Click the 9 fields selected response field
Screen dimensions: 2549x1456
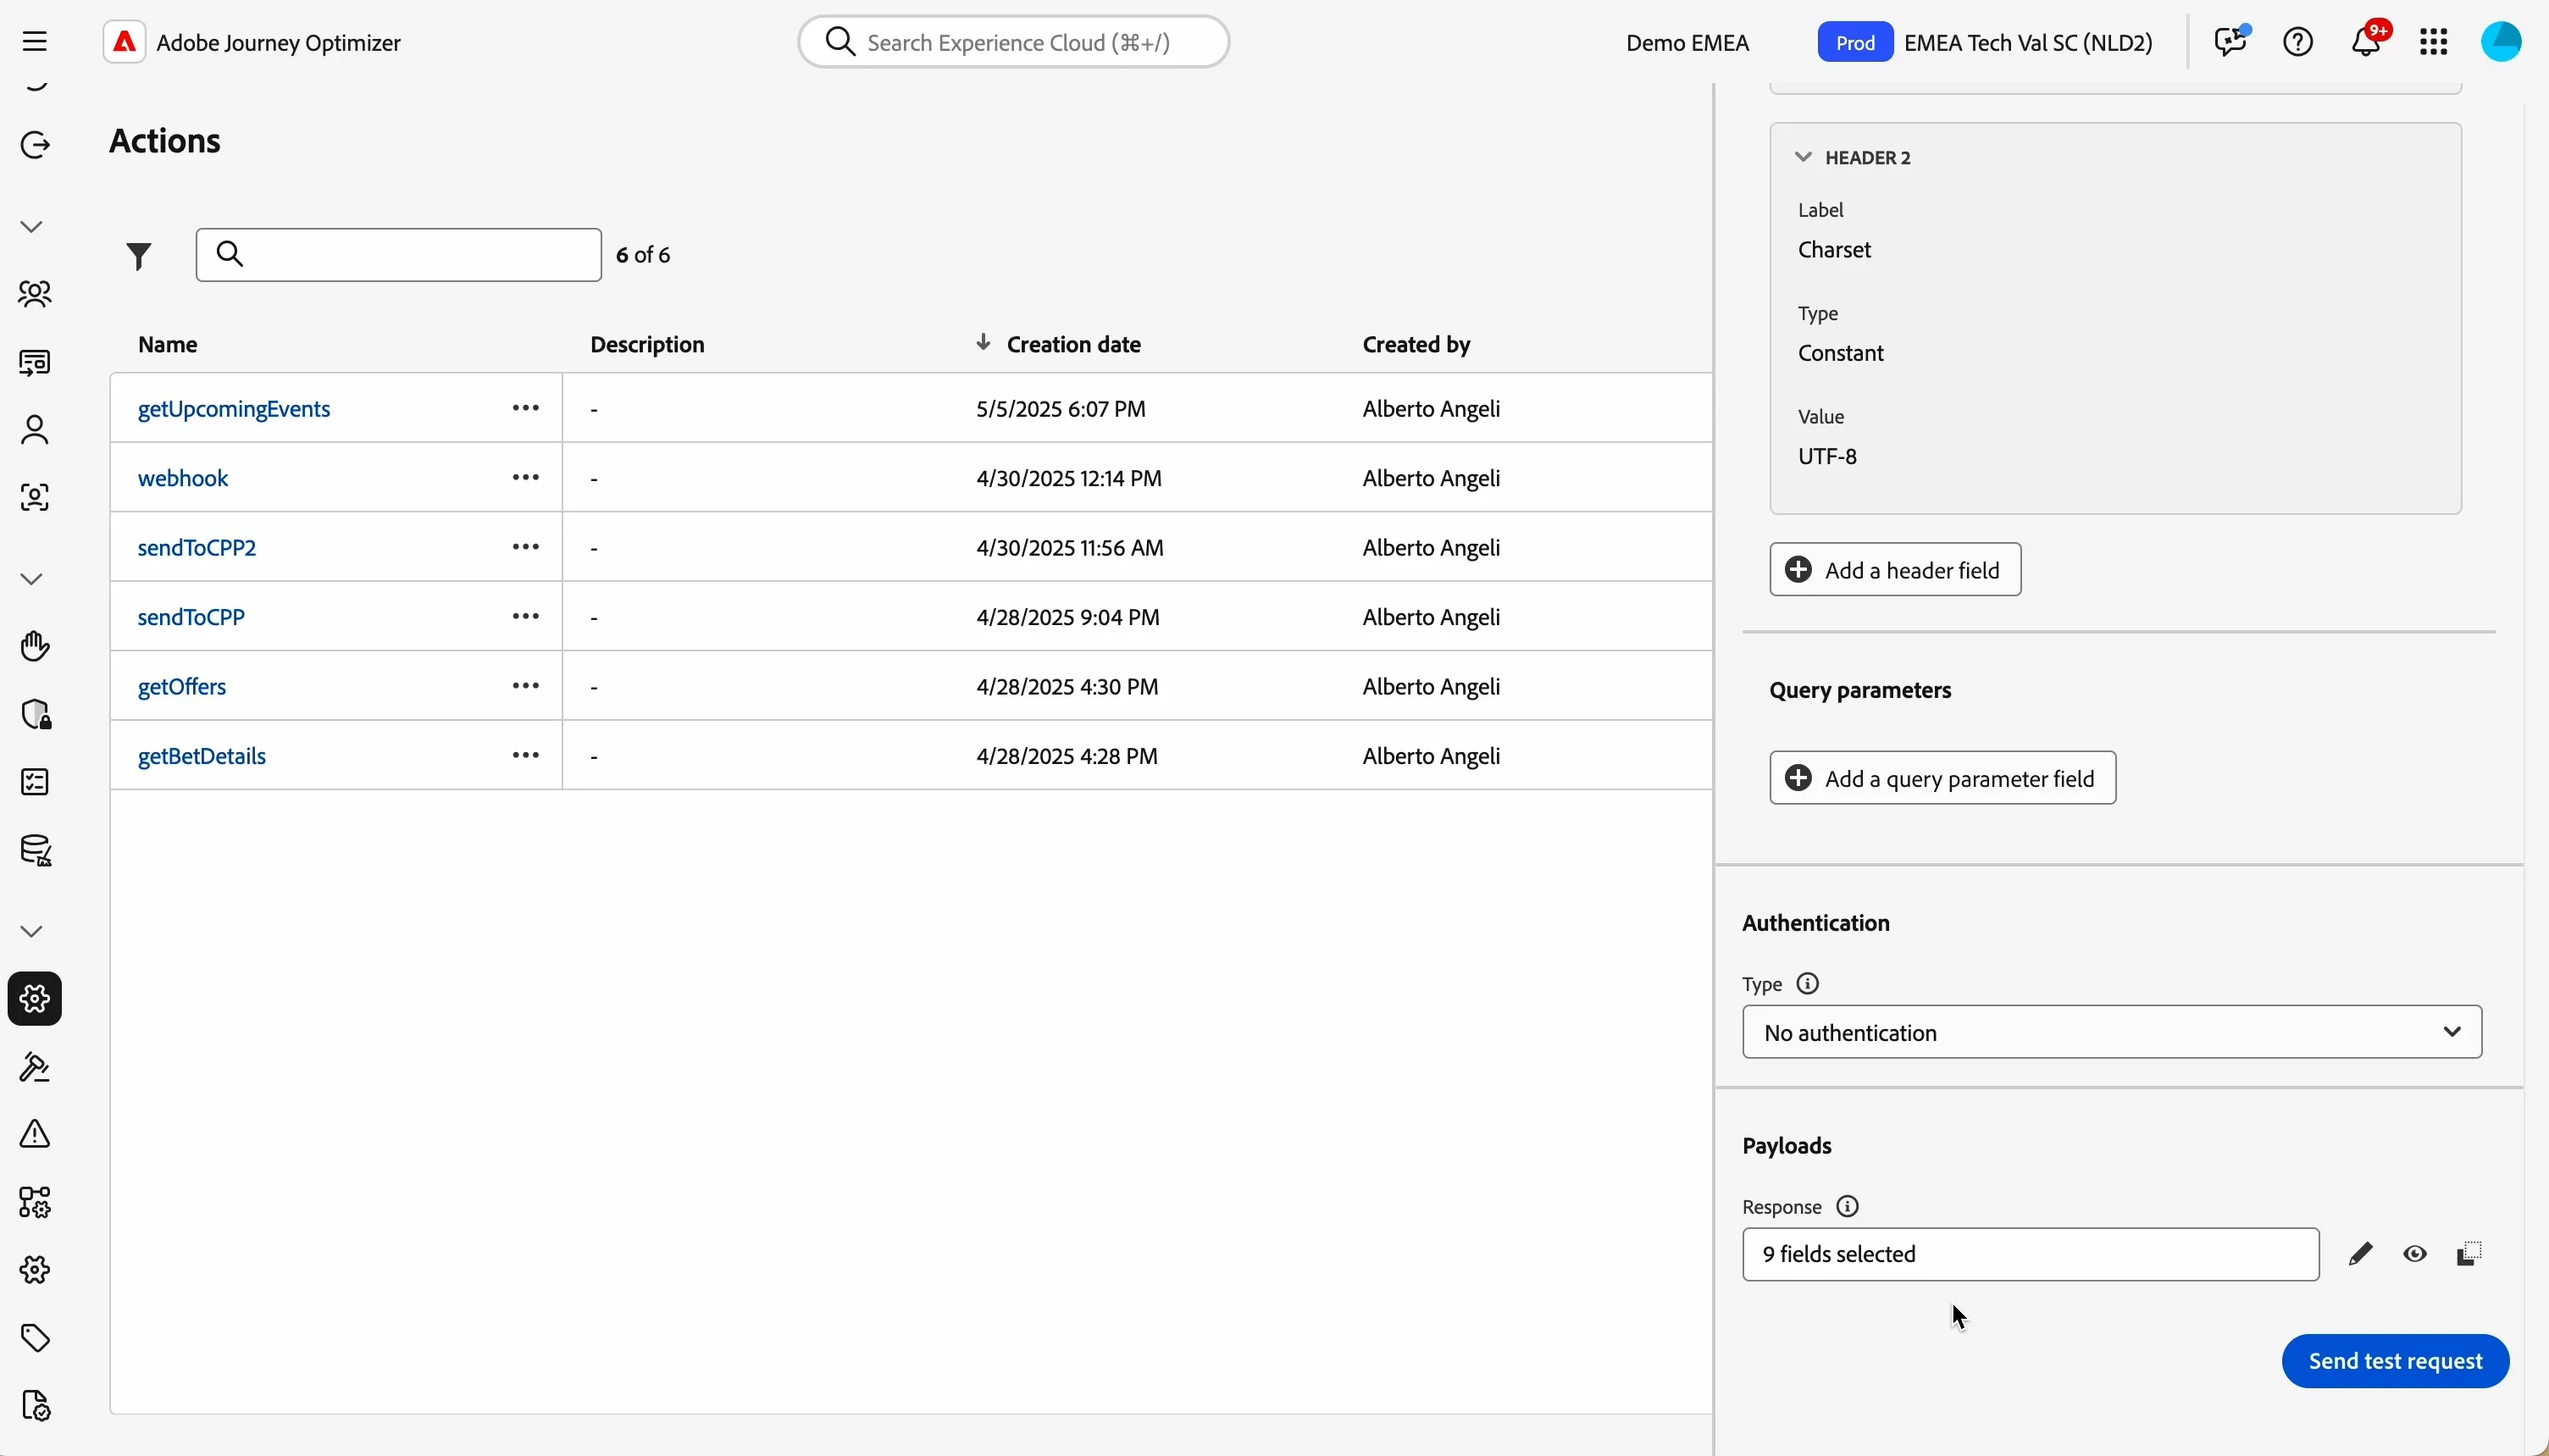coord(2030,1254)
